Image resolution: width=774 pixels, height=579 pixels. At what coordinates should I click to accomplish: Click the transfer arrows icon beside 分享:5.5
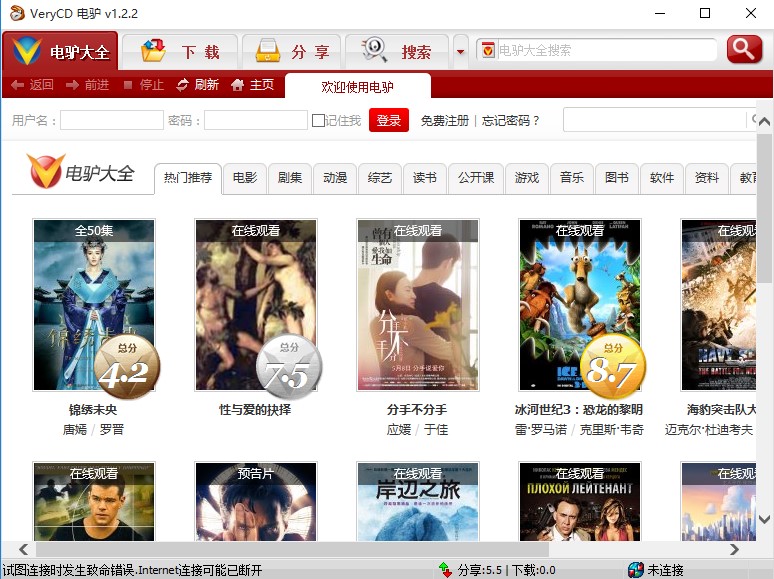pos(445,570)
